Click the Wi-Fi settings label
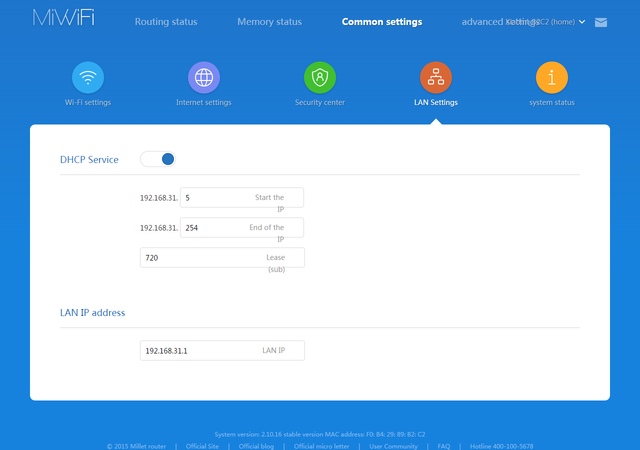Image resolution: width=640 pixels, height=450 pixels. click(88, 102)
